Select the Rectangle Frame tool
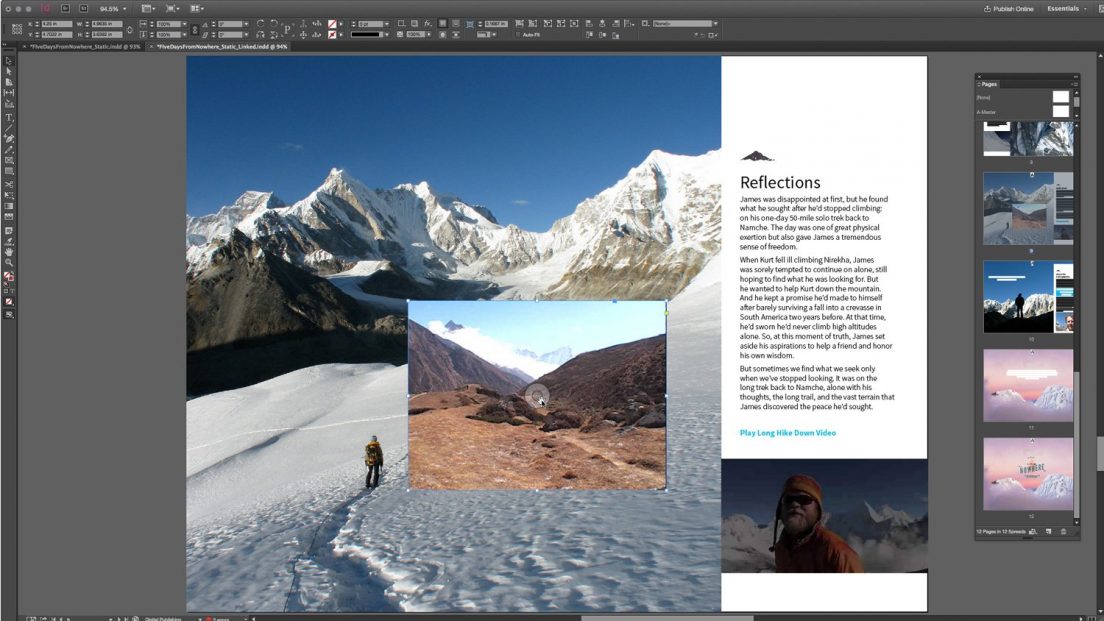Image resolution: width=1104 pixels, height=621 pixels. tap(9, 160)
